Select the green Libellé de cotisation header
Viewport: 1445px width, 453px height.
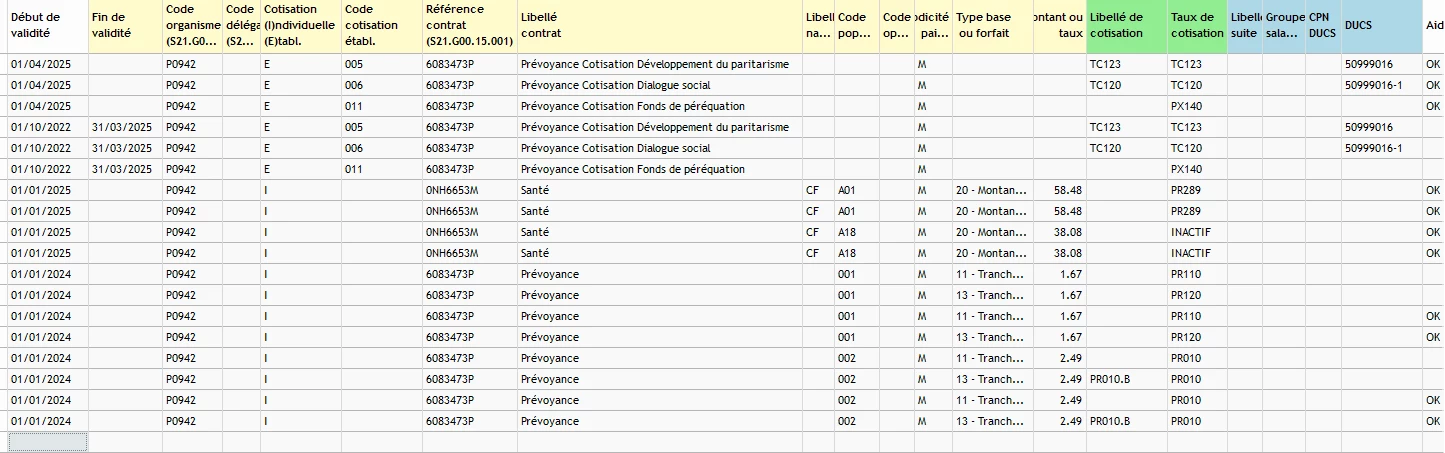1126,26
